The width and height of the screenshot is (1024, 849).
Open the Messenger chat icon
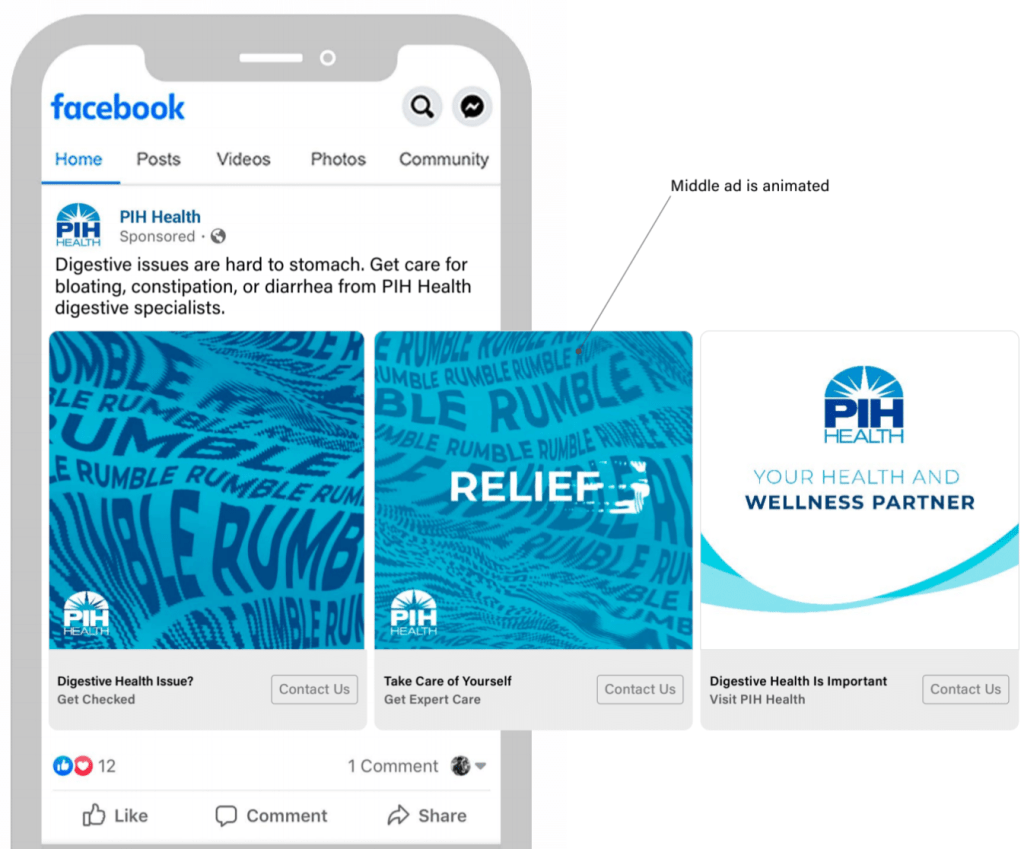(472, 106)
